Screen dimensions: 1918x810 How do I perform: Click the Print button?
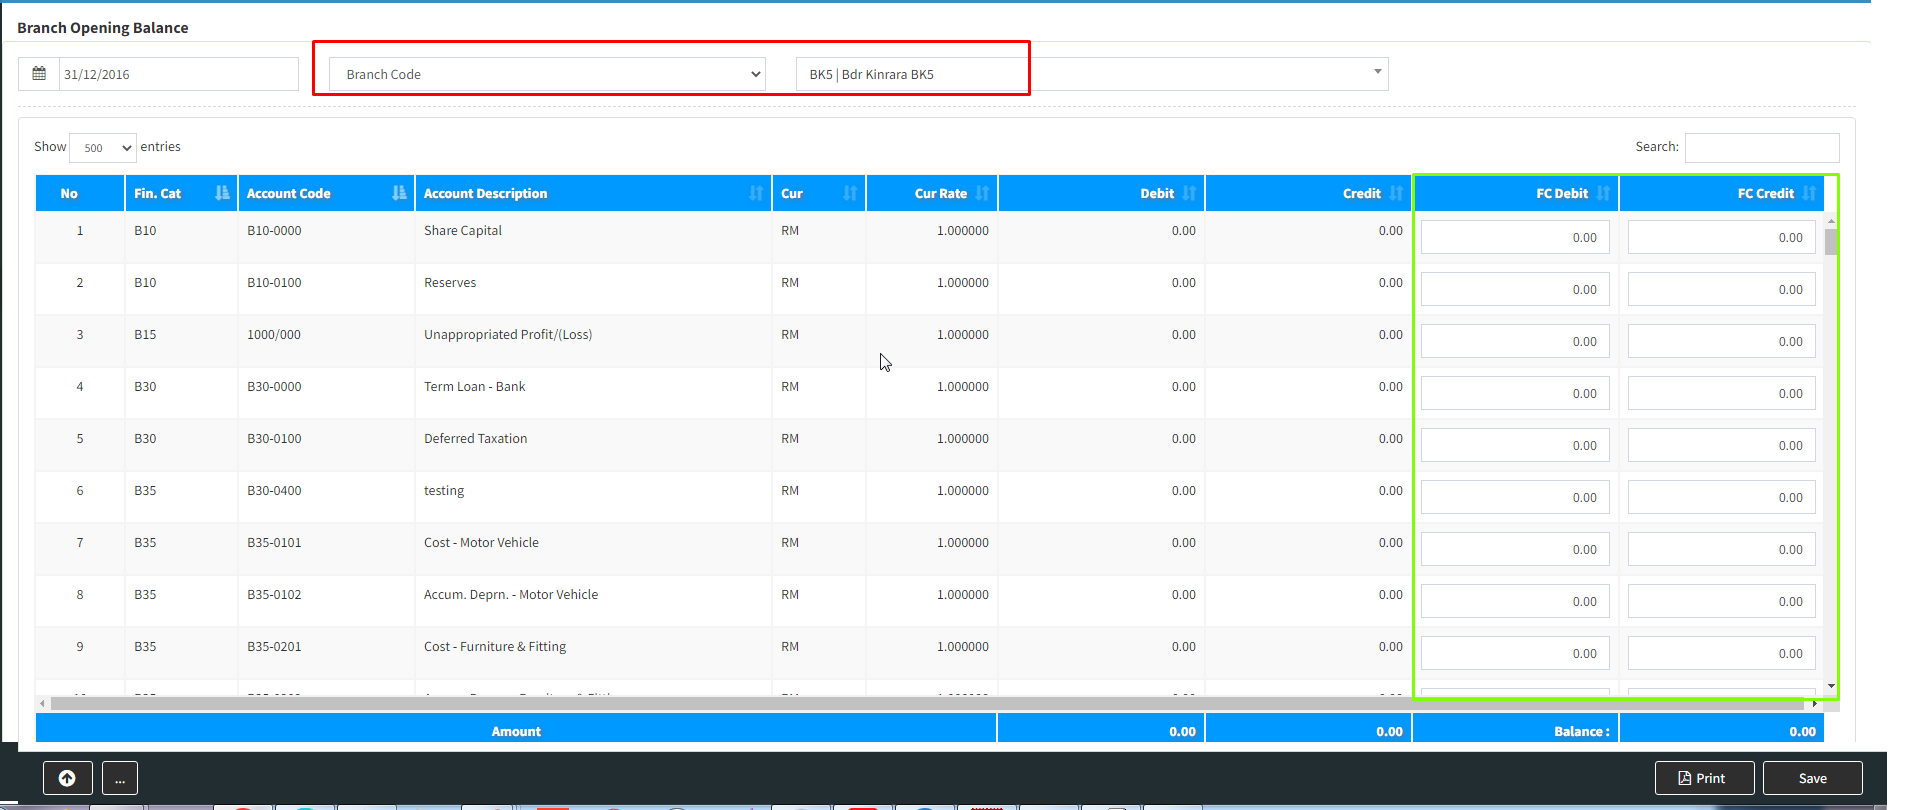(1704, 778)
